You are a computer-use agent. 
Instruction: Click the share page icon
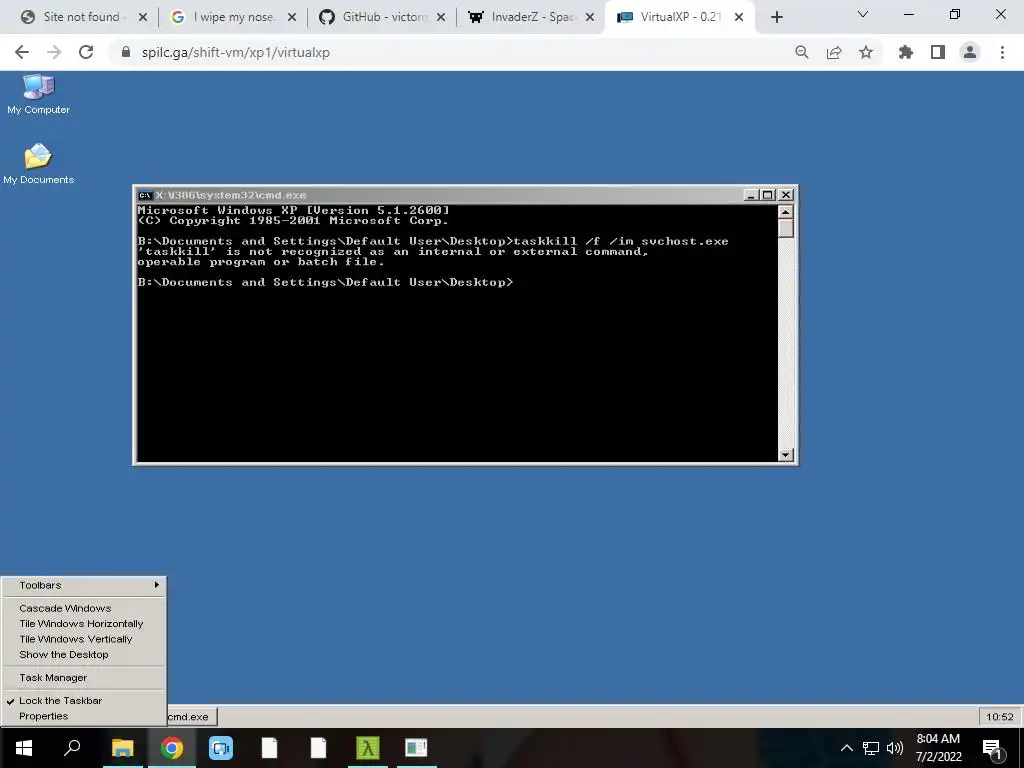[x=834, y=52]
